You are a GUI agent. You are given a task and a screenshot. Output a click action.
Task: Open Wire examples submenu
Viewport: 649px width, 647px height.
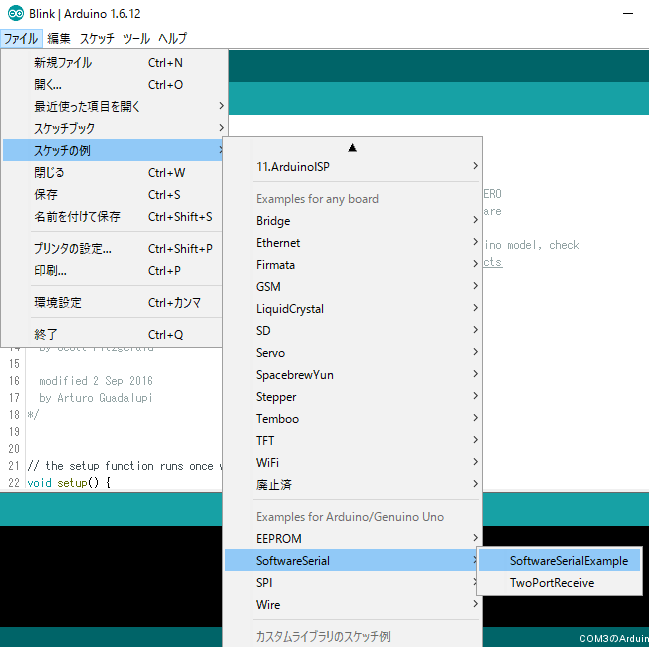[x=353, y=604]
